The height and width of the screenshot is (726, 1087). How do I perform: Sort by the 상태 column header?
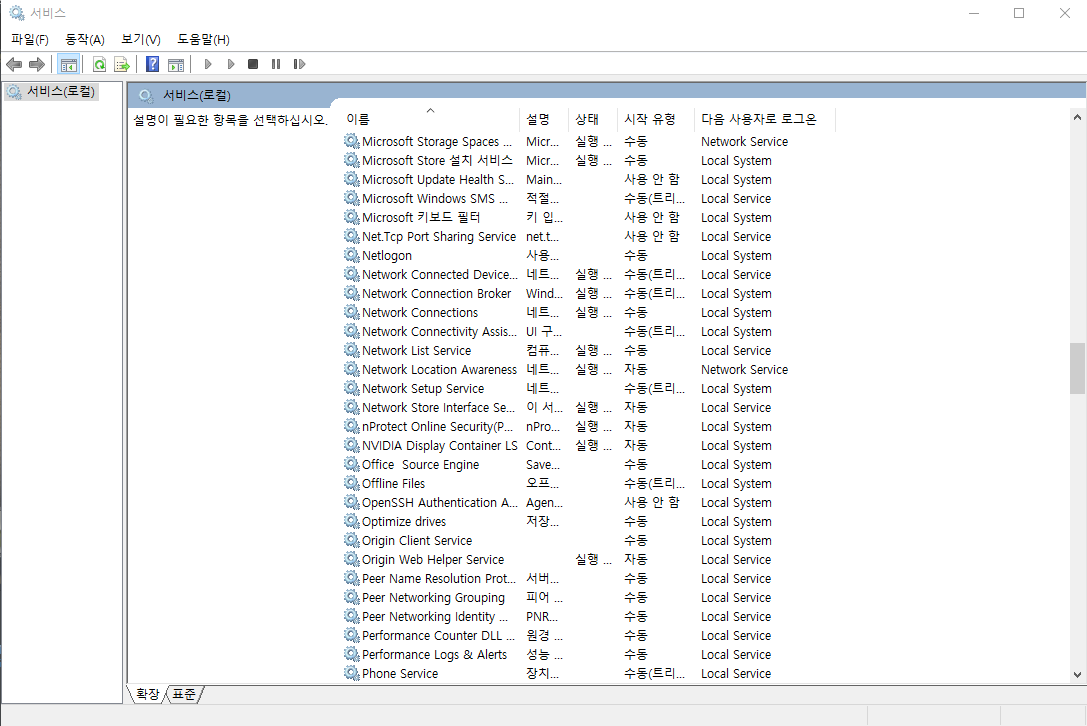tap(593, 119)
